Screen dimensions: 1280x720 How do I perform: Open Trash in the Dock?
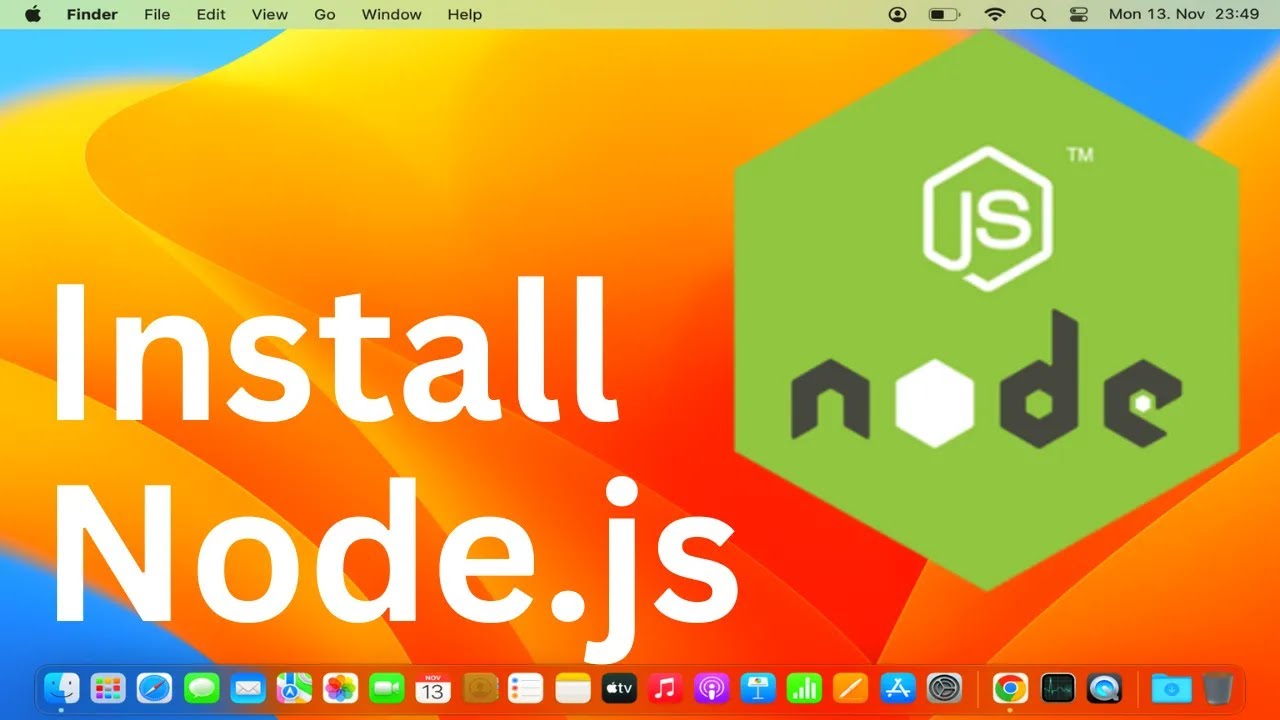point(1218,688)
